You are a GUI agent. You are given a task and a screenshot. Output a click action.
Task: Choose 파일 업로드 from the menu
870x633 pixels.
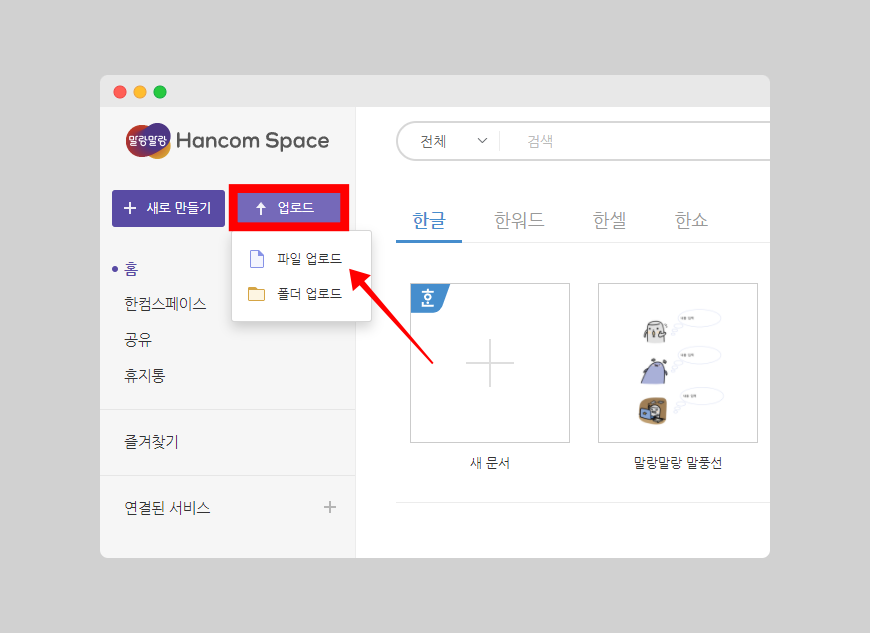(301, 259)
